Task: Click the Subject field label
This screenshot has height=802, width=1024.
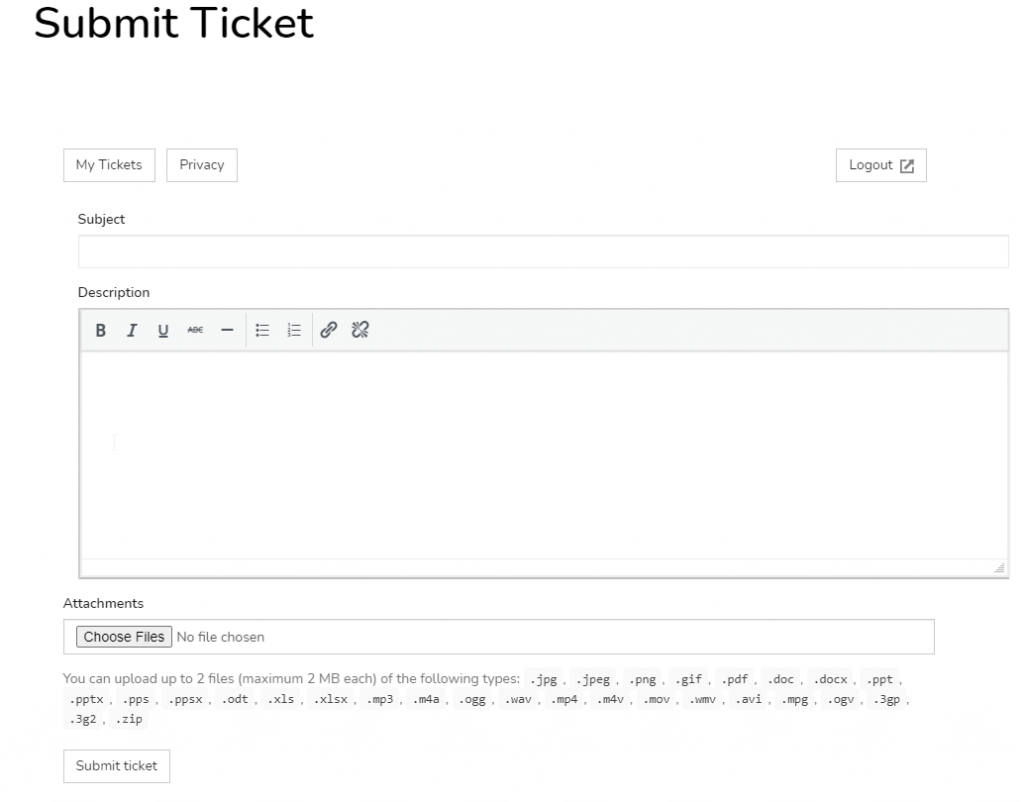Action: click(101, 219)
